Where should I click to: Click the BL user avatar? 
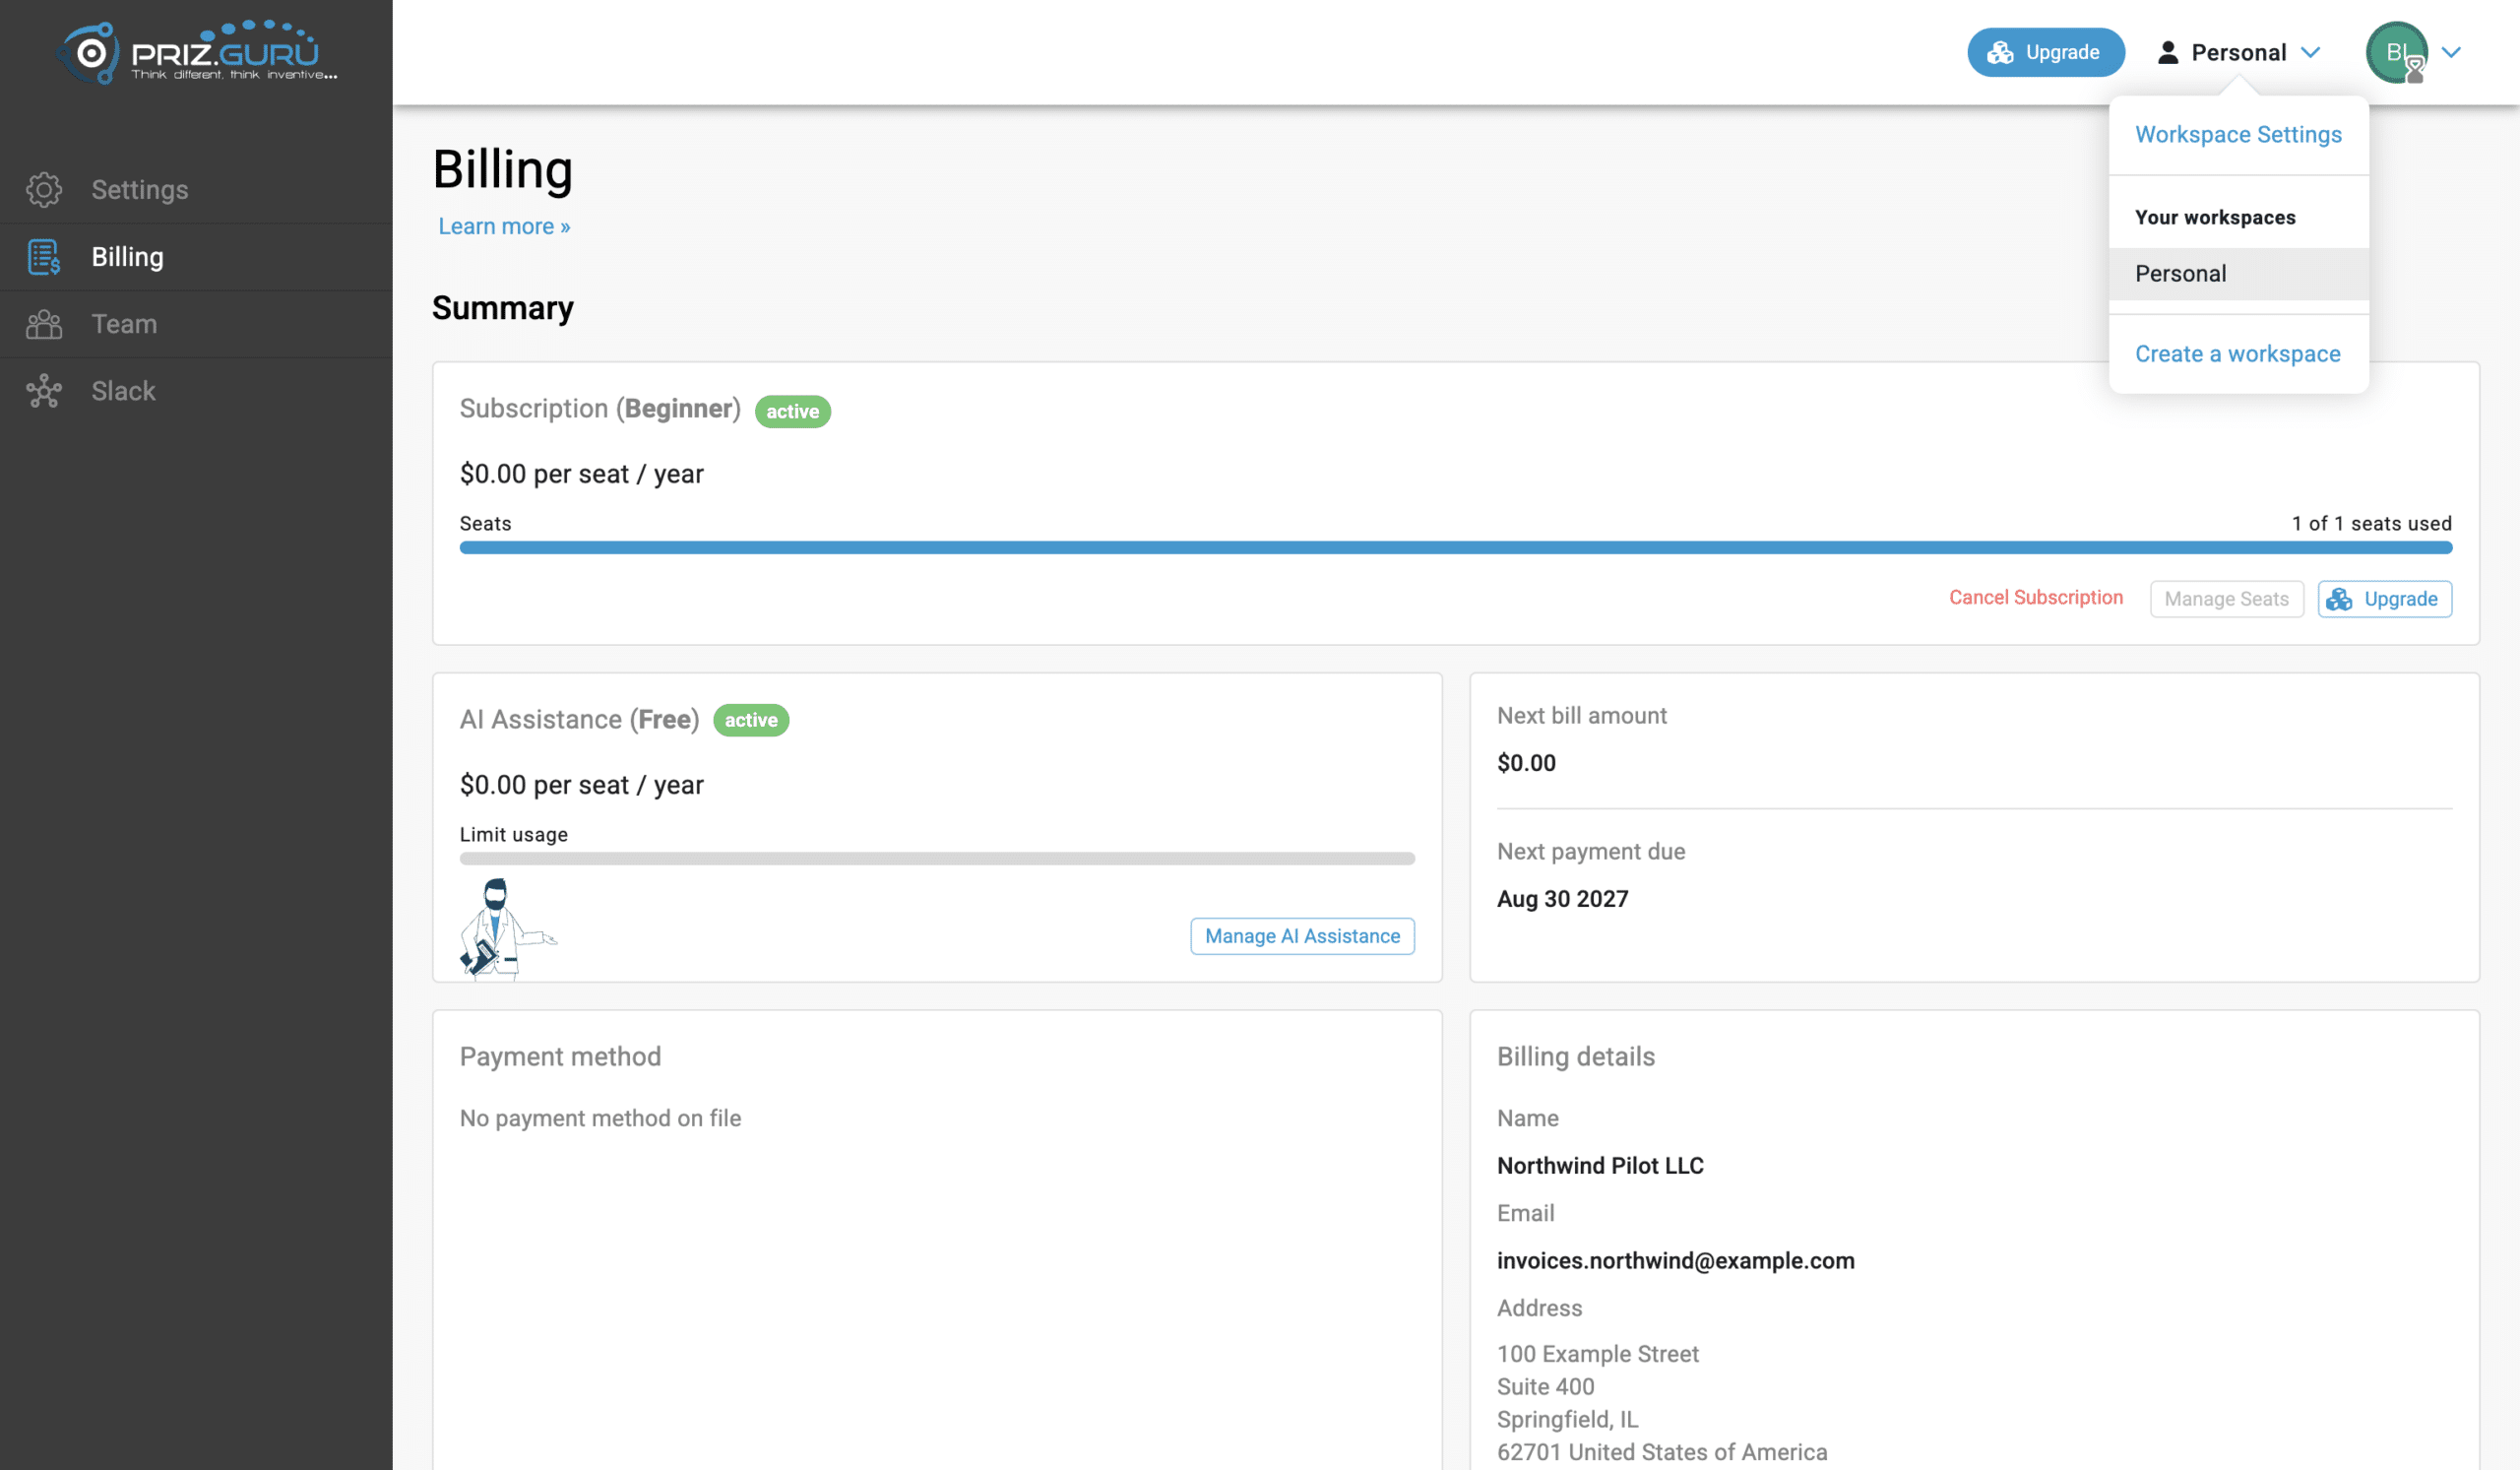click(x=2396, y=52)
